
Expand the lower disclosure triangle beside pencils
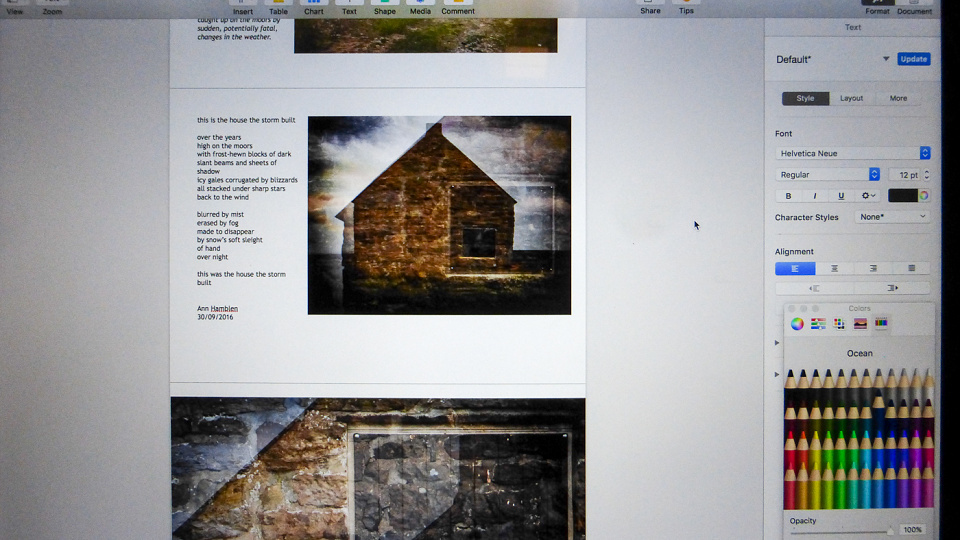[777, 374]
